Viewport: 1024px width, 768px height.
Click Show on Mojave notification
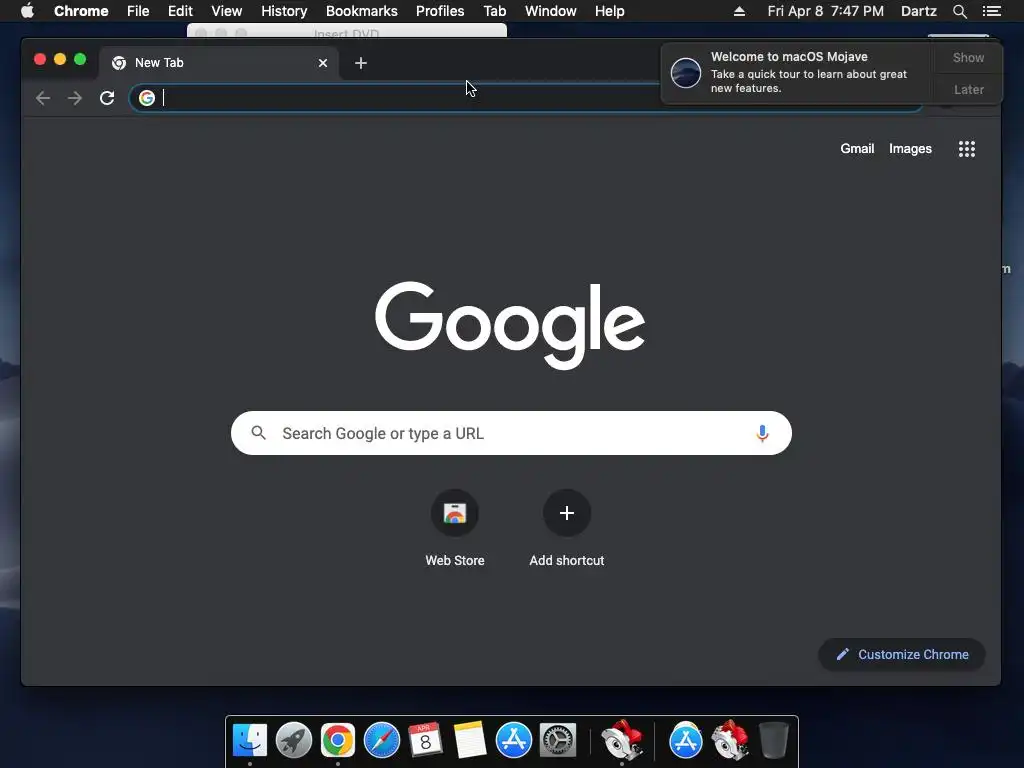pyautogui.click(x=968, y=57)
